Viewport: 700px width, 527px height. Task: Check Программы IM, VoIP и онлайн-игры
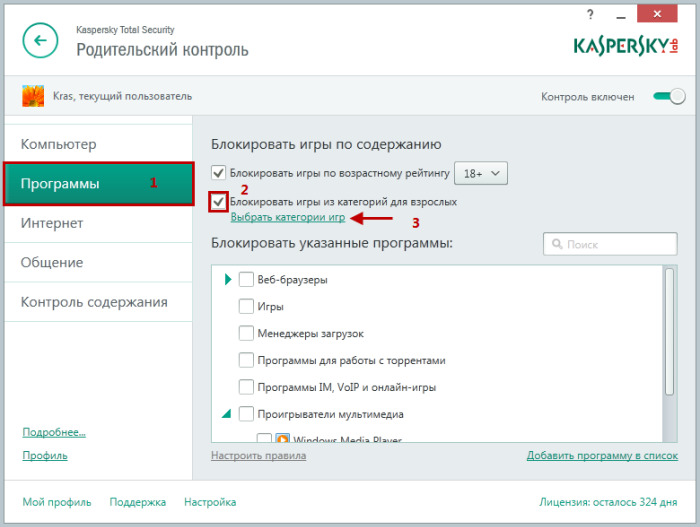point(246,387)
